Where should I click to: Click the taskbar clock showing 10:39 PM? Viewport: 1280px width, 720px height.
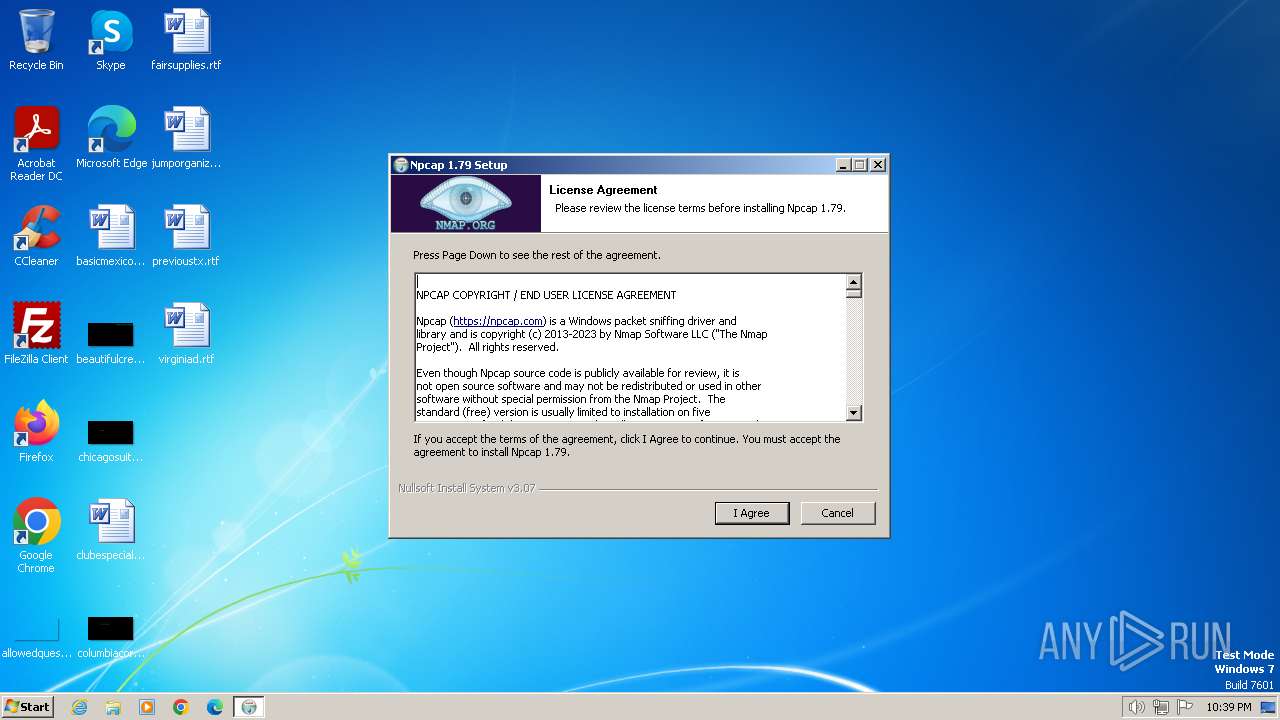click(x=1229, y=707)
